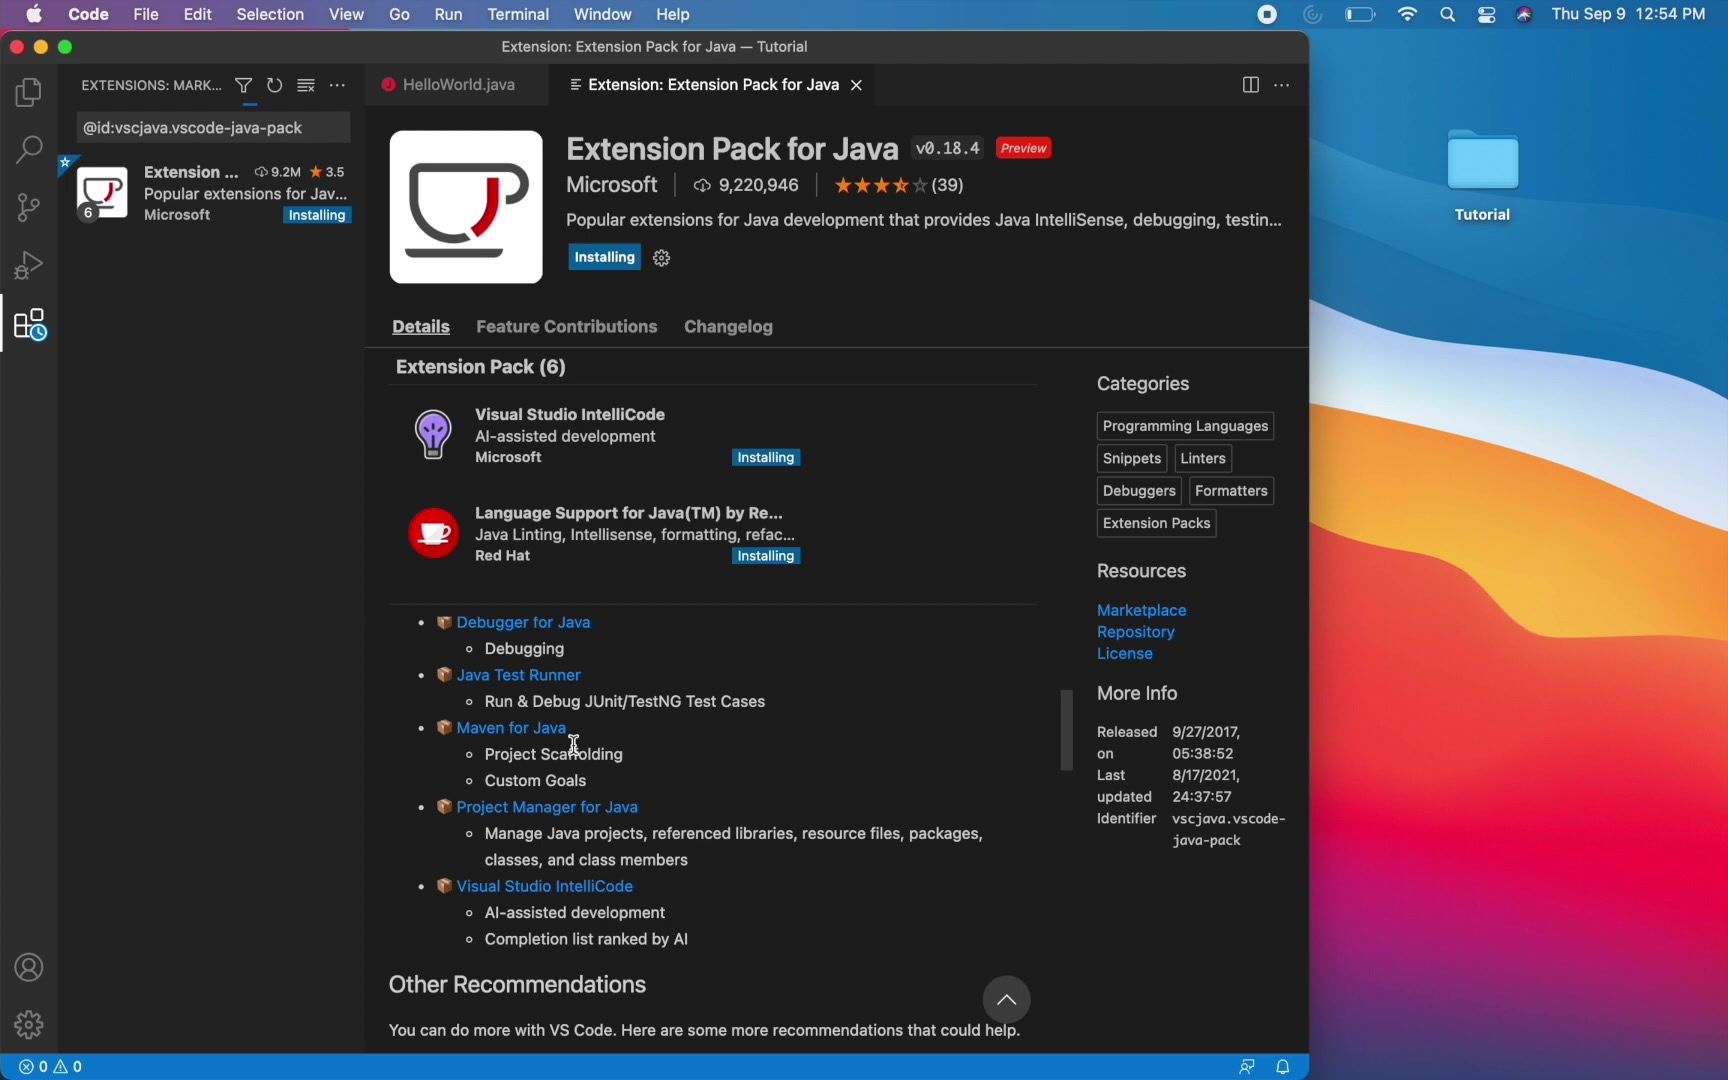
Task: Click the extension search input field
Action: point(211,127)
